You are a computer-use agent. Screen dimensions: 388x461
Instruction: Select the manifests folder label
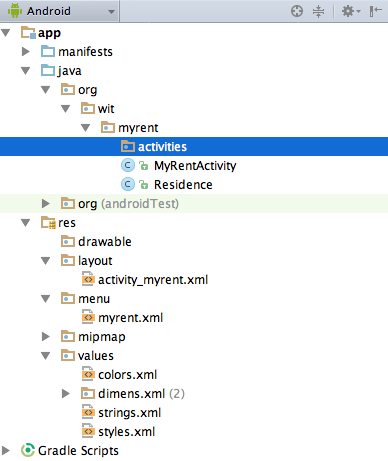85,52
